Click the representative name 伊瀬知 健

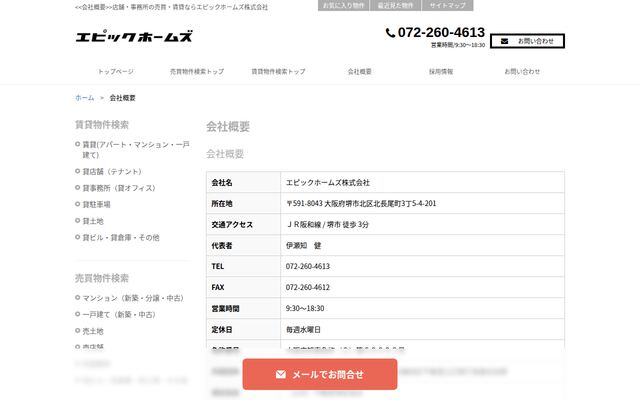click(303, 246)
